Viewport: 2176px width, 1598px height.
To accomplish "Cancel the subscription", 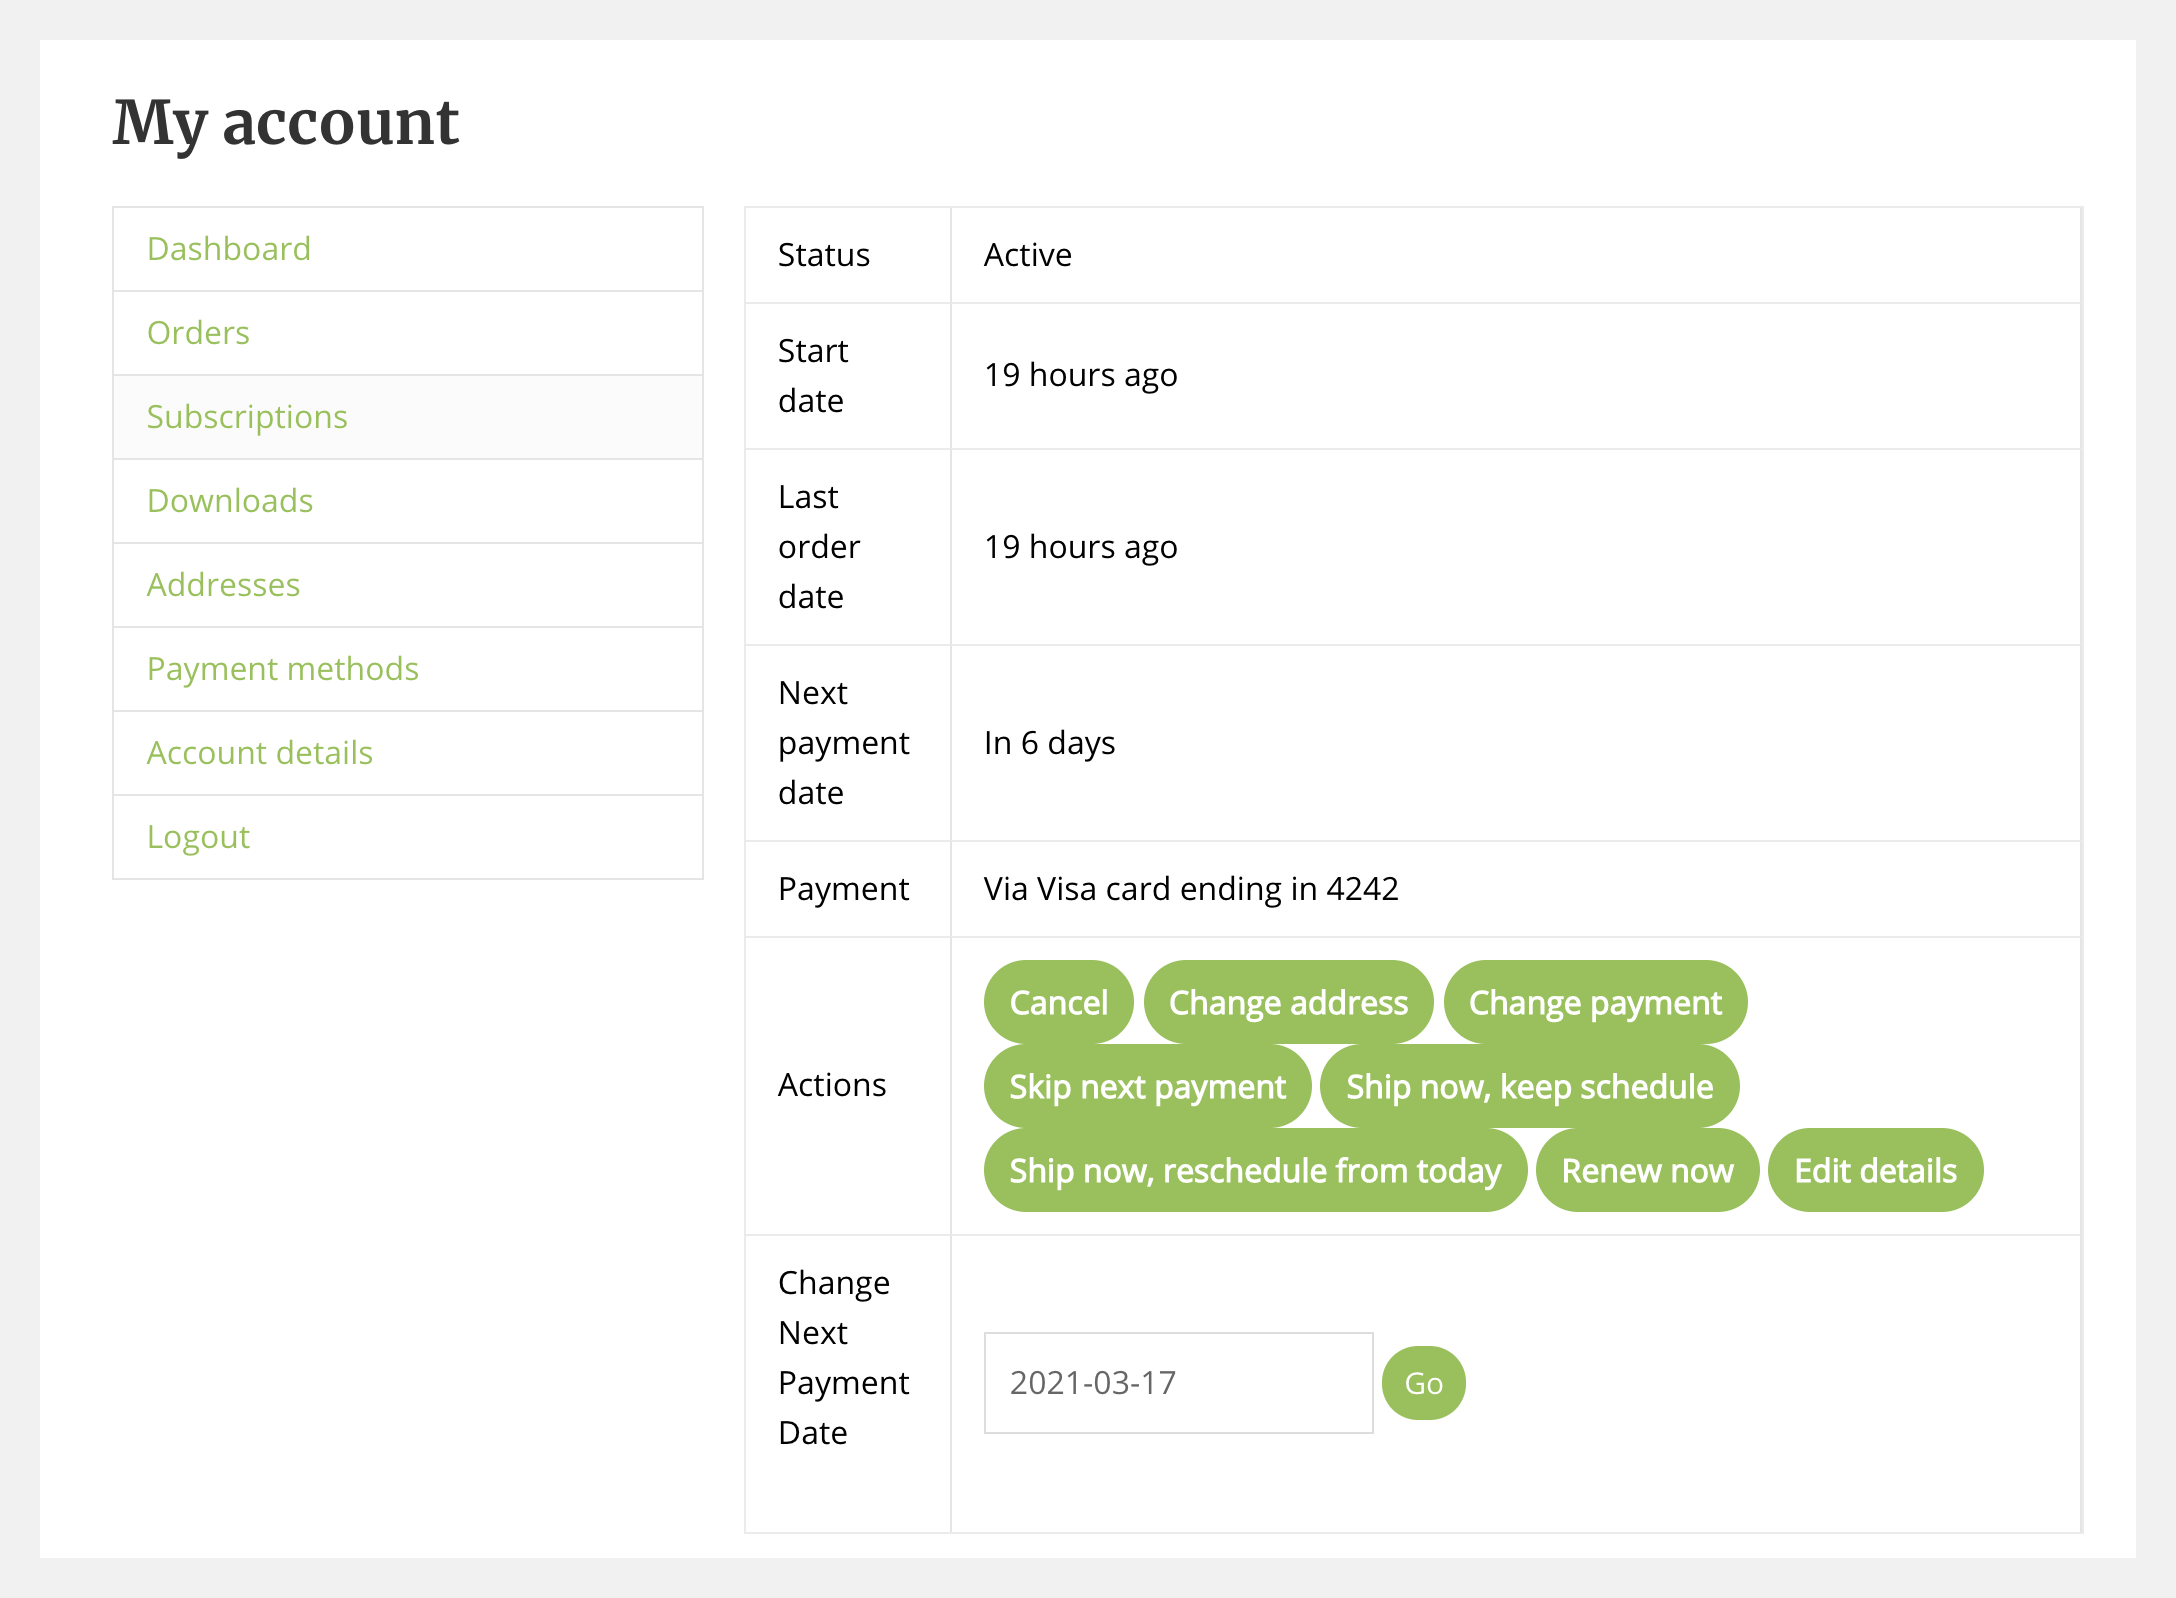I will [1058, 1001].
